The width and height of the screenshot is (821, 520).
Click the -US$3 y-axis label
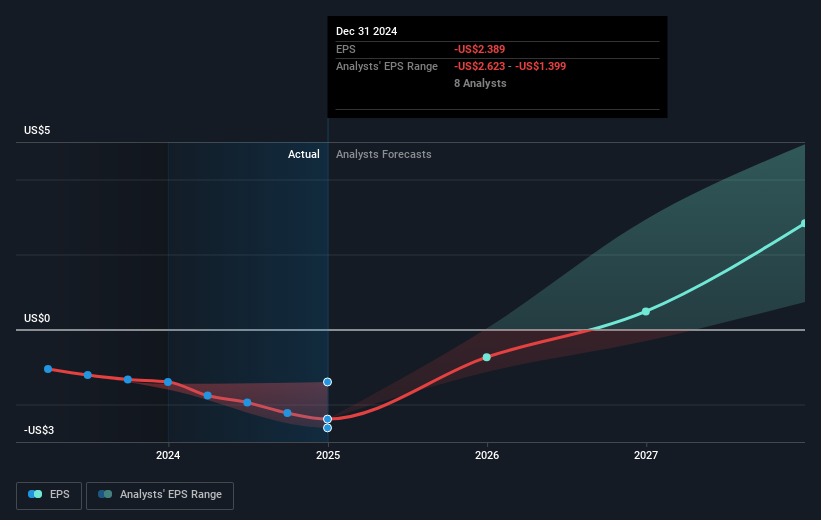tap(39, 430)
